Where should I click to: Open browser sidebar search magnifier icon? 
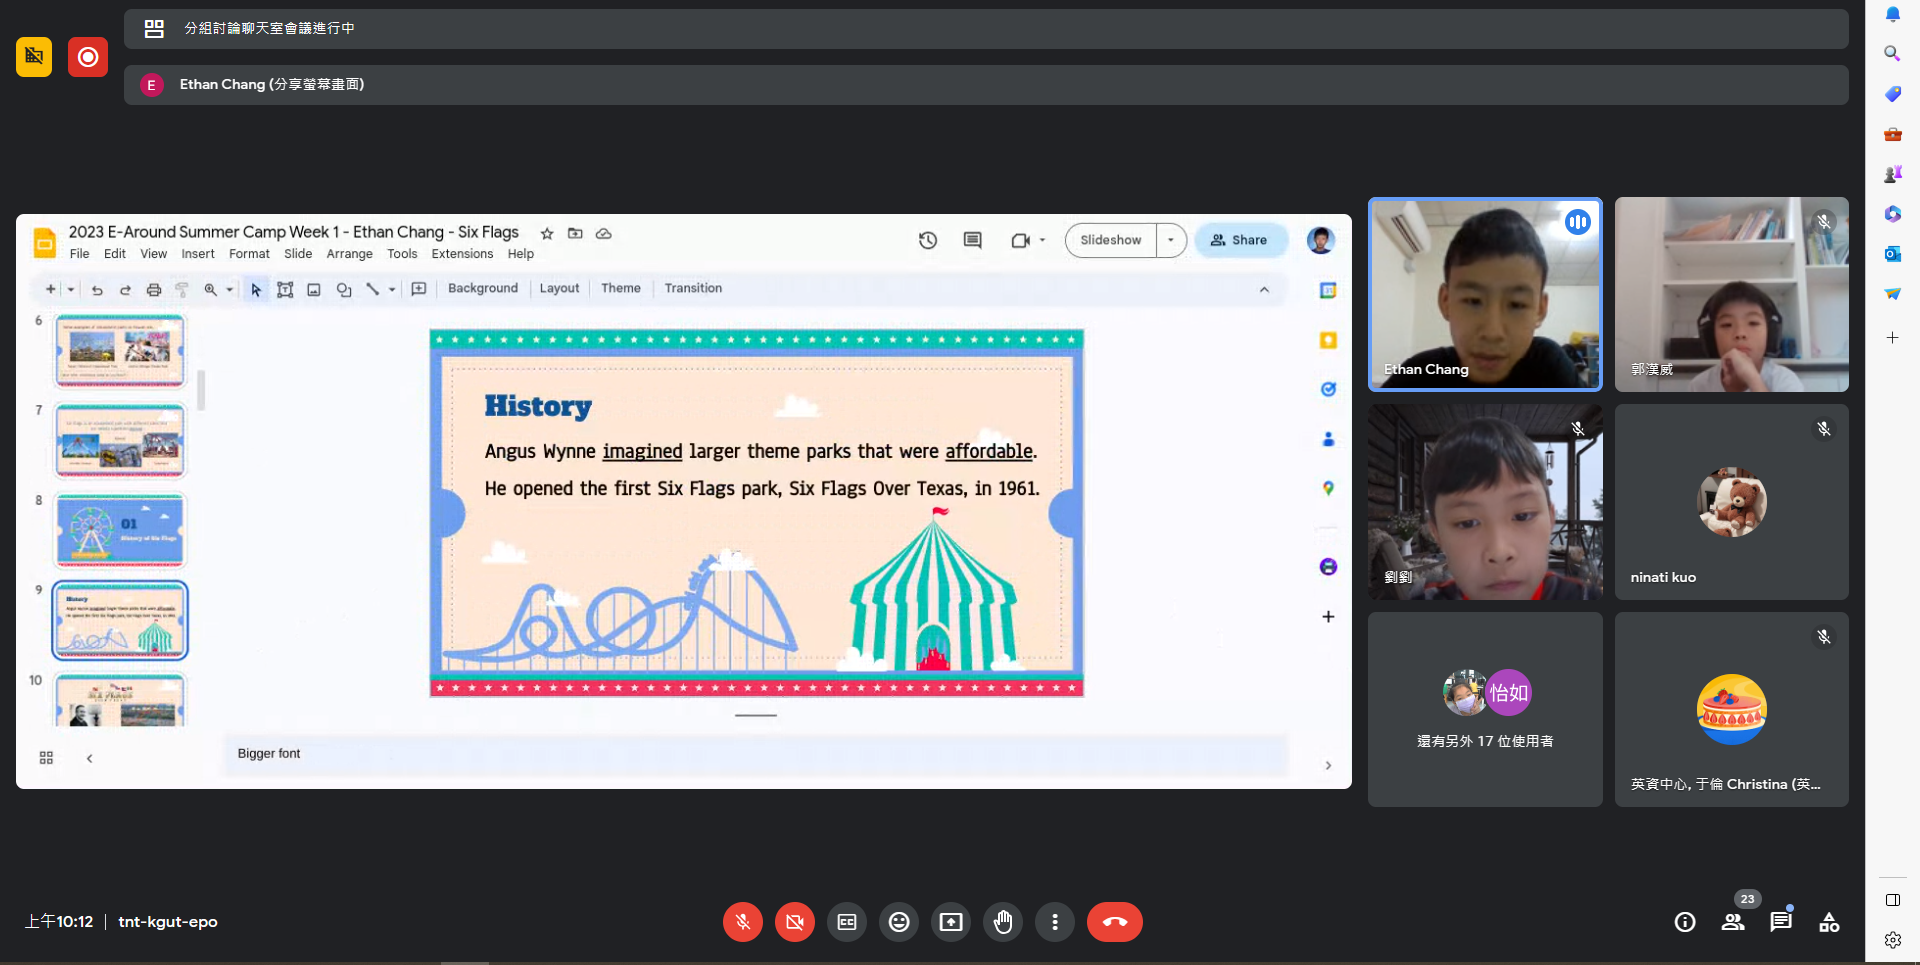pyautogui.click(x=1892, y=54)
